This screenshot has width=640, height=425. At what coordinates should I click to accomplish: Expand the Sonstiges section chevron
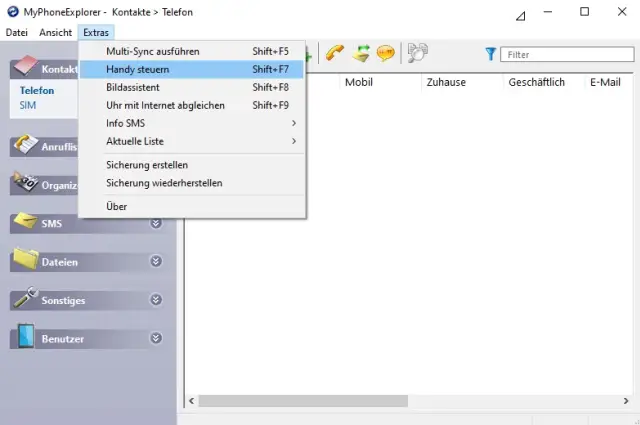(156, 300)
